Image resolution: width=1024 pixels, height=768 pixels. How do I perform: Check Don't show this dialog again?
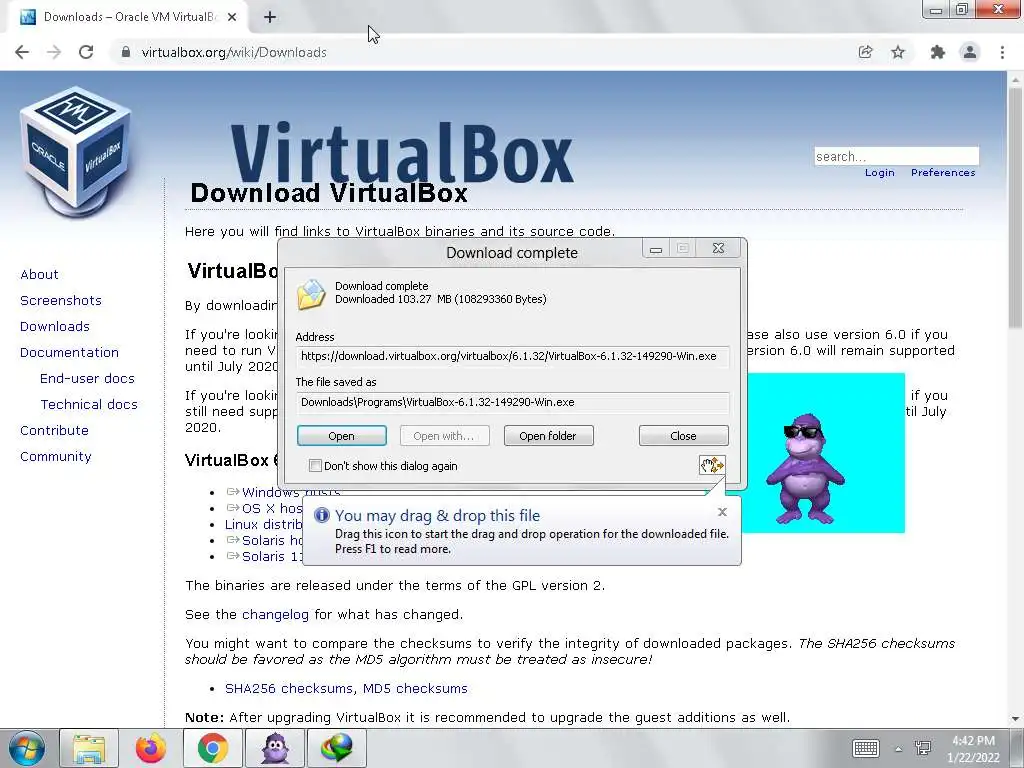click(315, 466)
